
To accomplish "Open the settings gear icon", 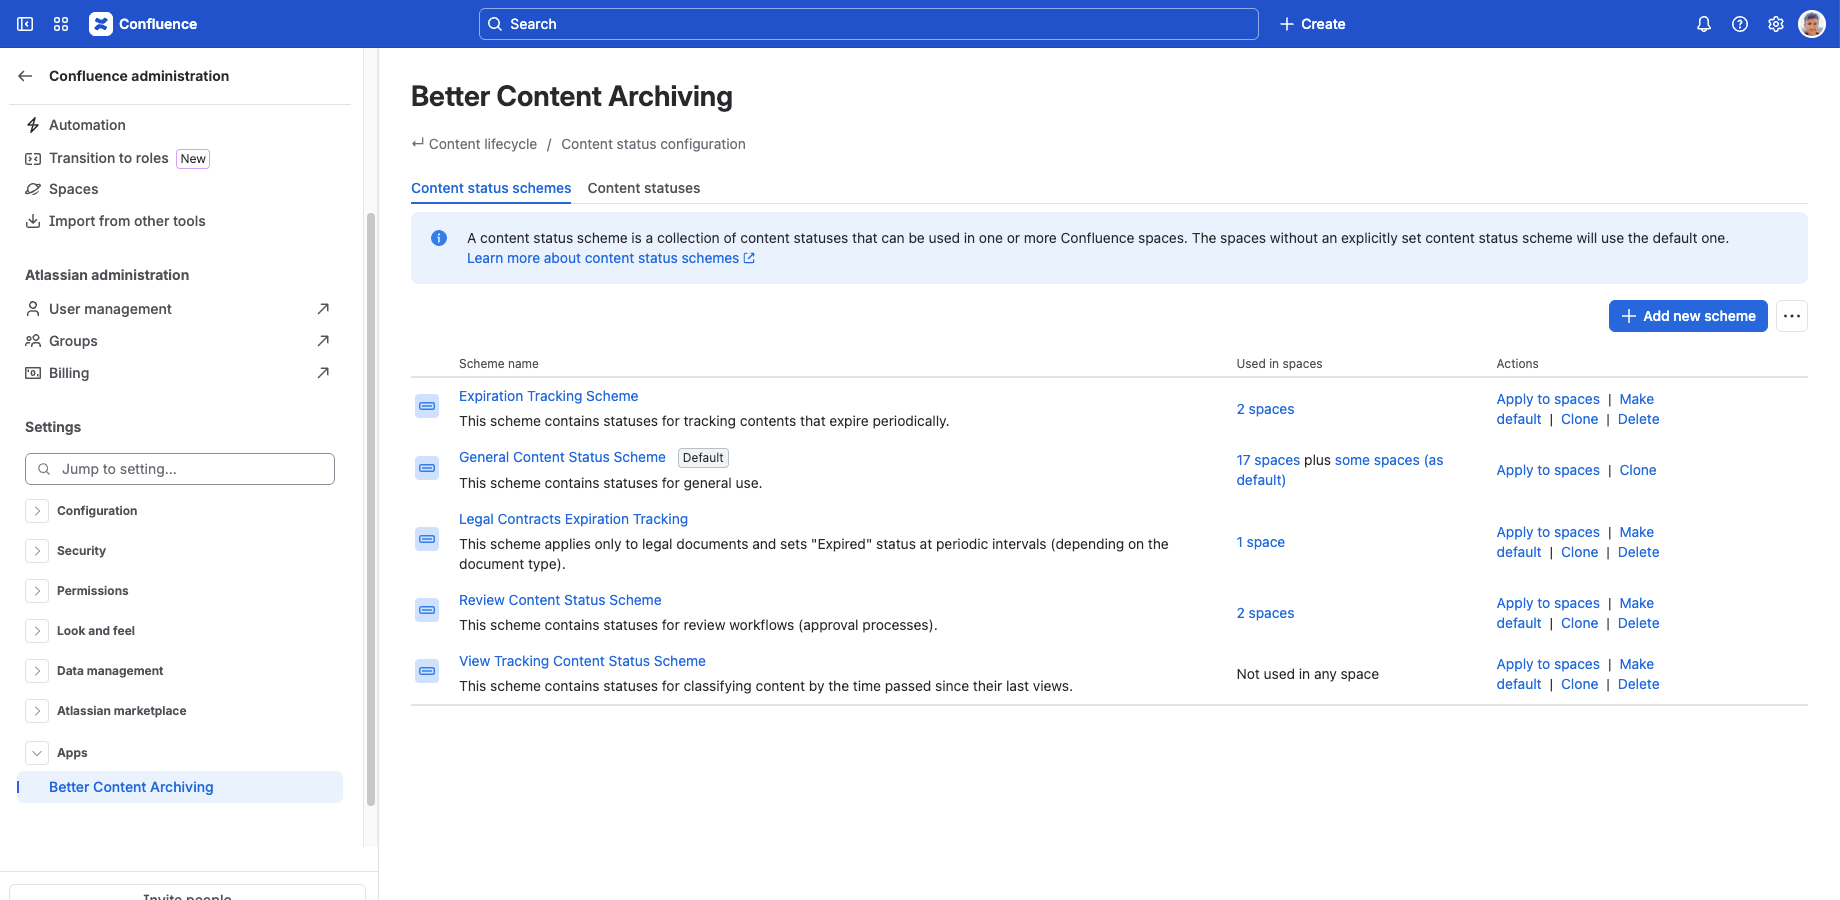I will (1776, 24).
